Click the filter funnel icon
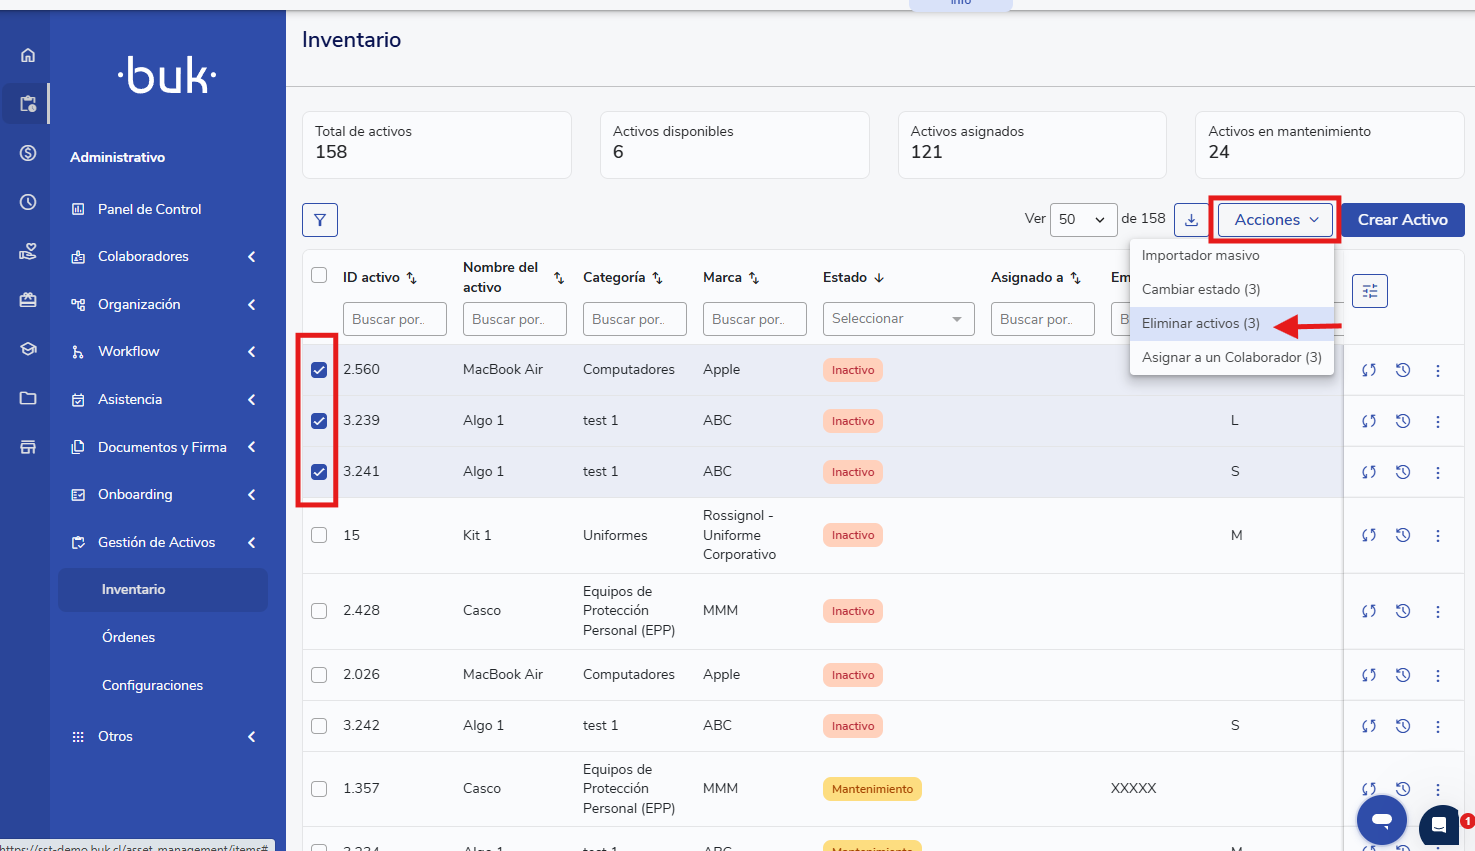Image resolution: width=1475 pixels, height=851 pixels. pos(320,220)
